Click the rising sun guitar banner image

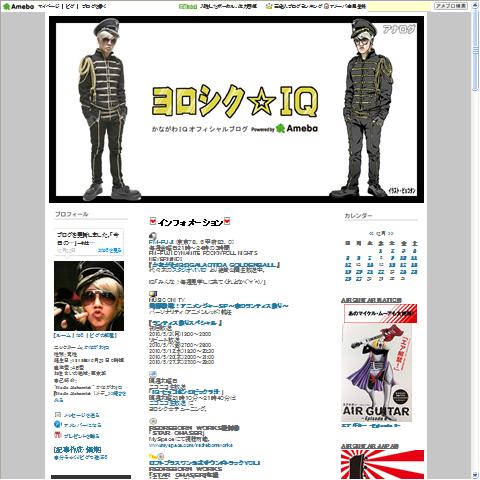(x=382, y=465)
